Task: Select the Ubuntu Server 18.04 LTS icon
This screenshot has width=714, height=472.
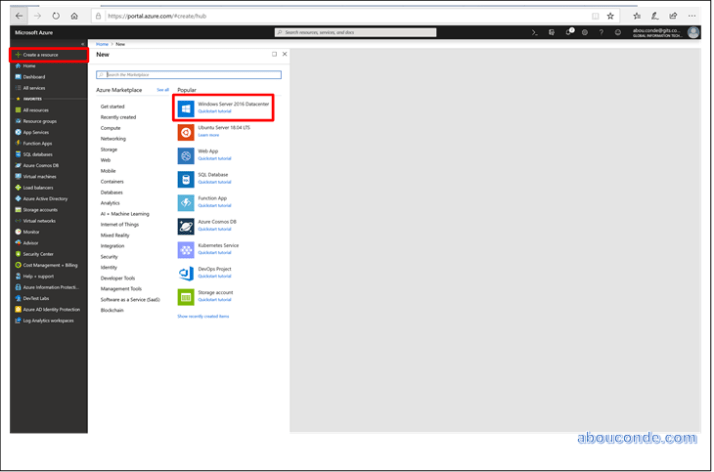Action: [185, 131]
